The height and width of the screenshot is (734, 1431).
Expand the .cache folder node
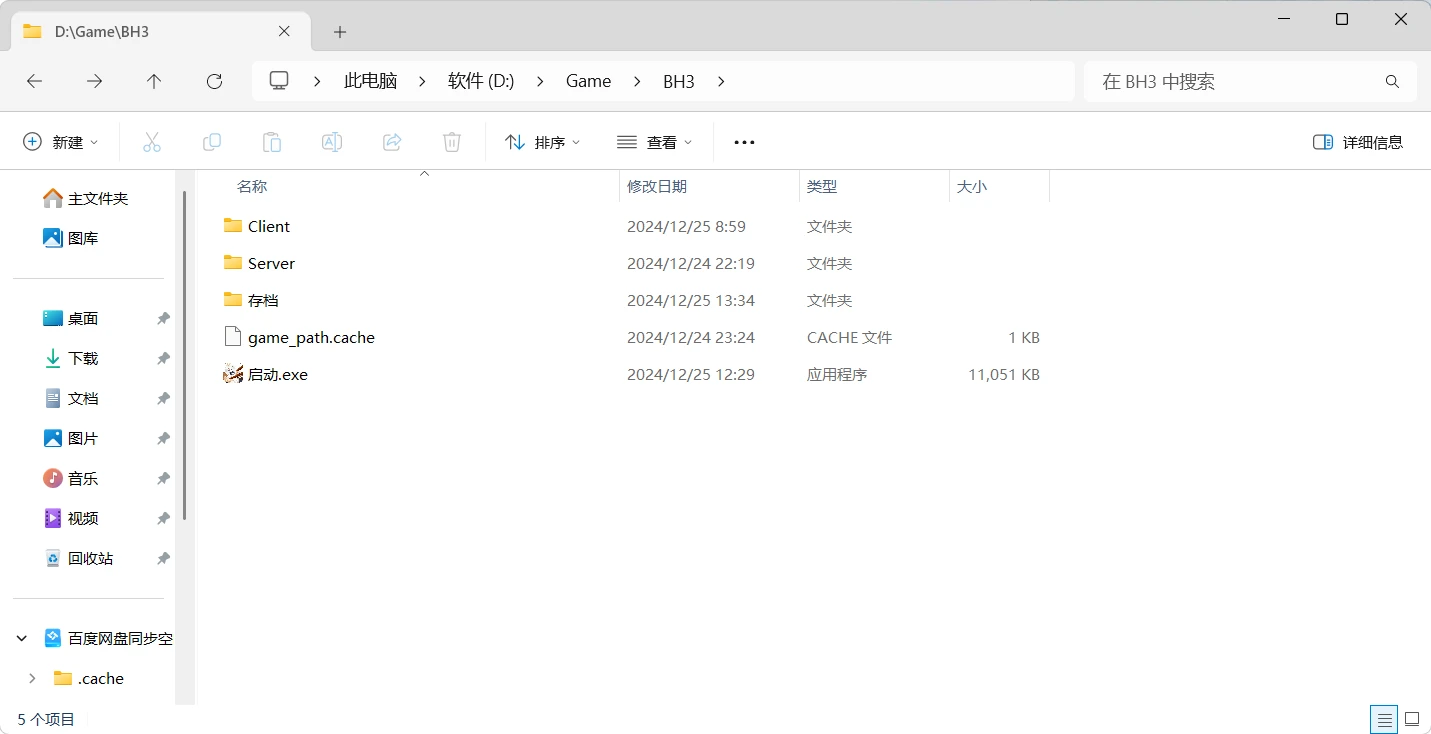pyautogui.click(x=32, y=678)
